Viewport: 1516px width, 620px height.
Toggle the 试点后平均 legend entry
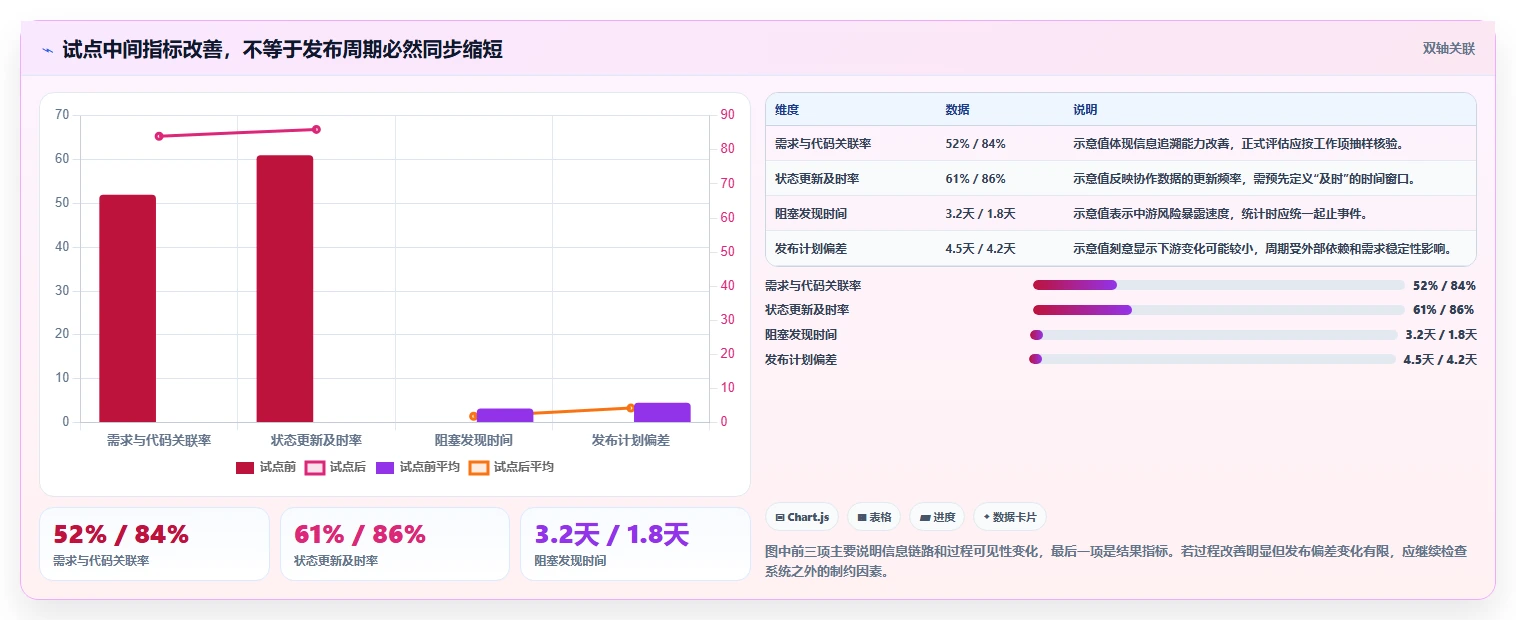point(511,467)
